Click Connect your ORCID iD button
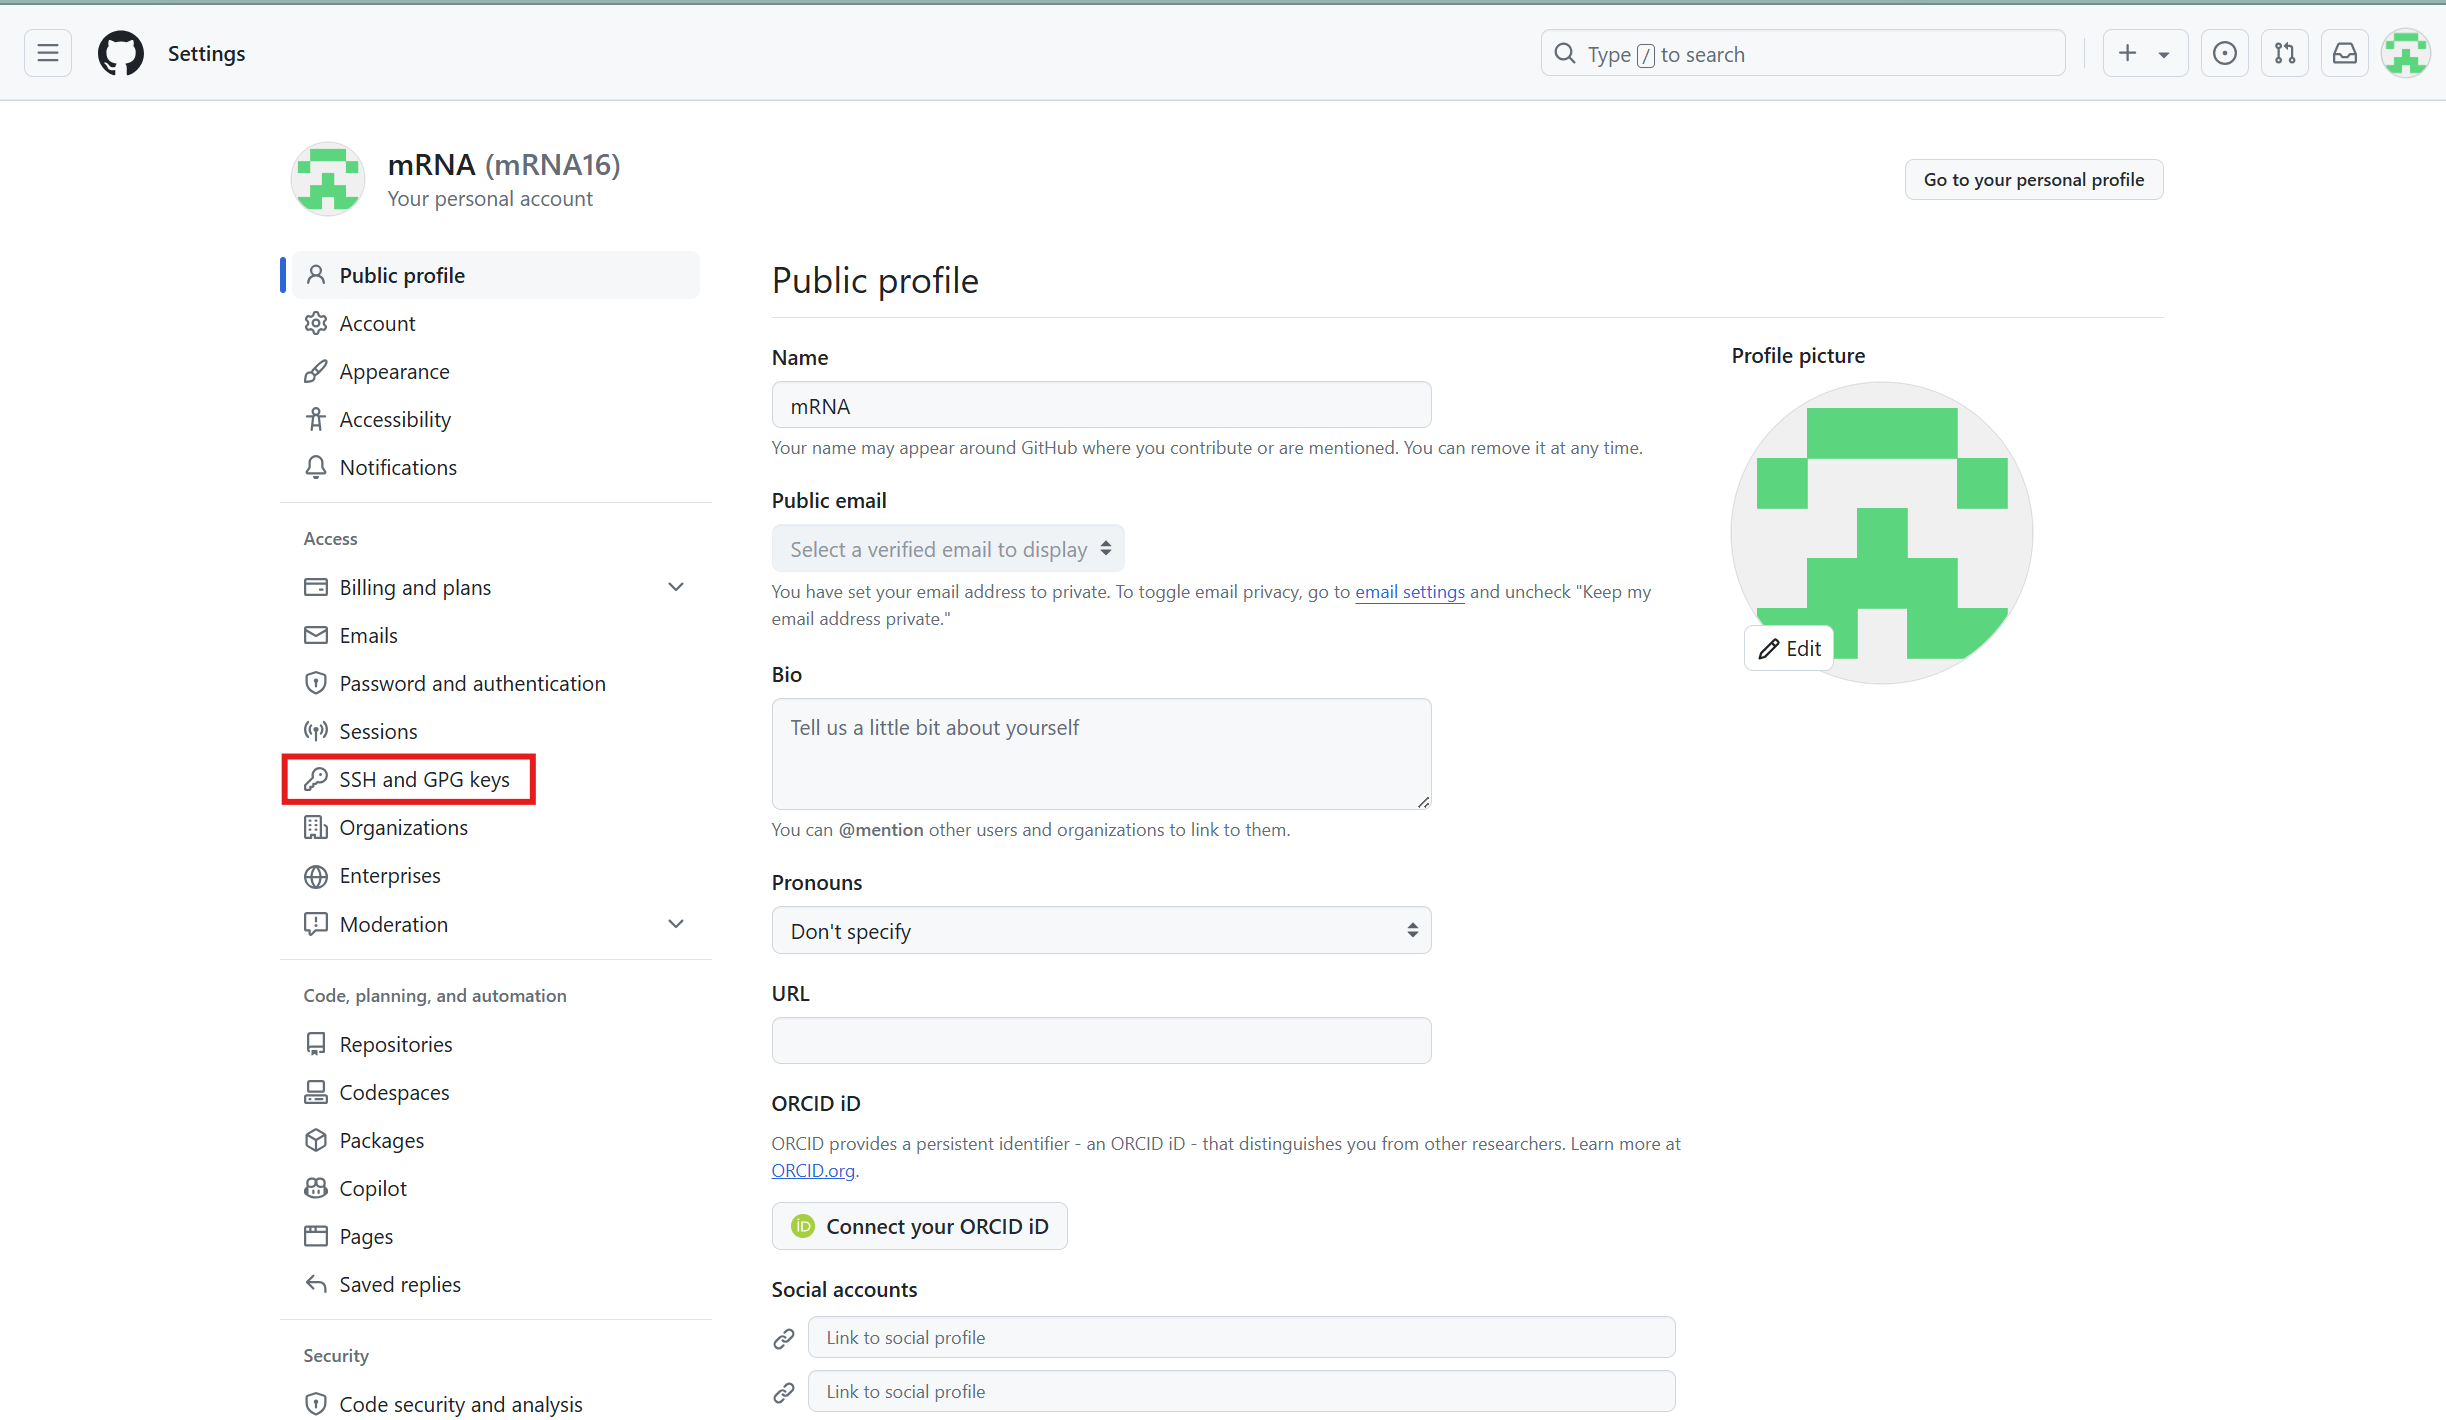2446x1420 pixels. tap(919, 1226)
